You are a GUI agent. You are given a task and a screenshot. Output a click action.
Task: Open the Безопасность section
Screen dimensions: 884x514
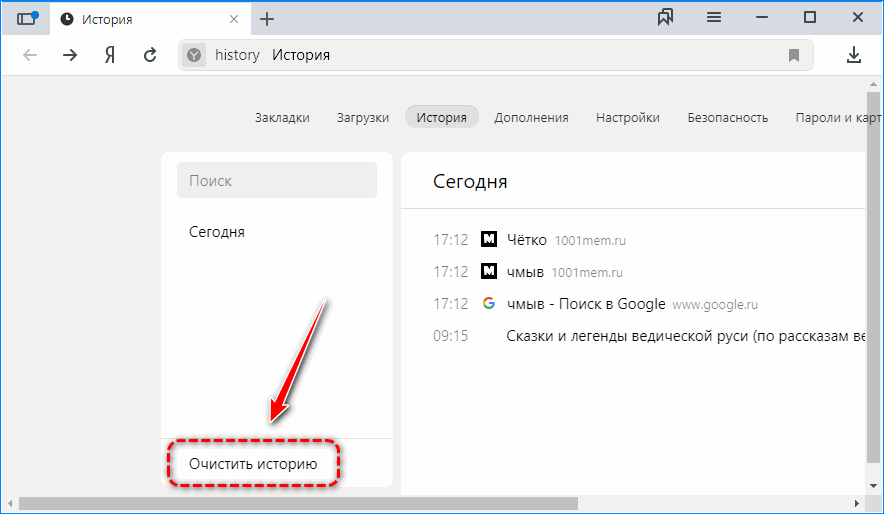tap(727, 117)
